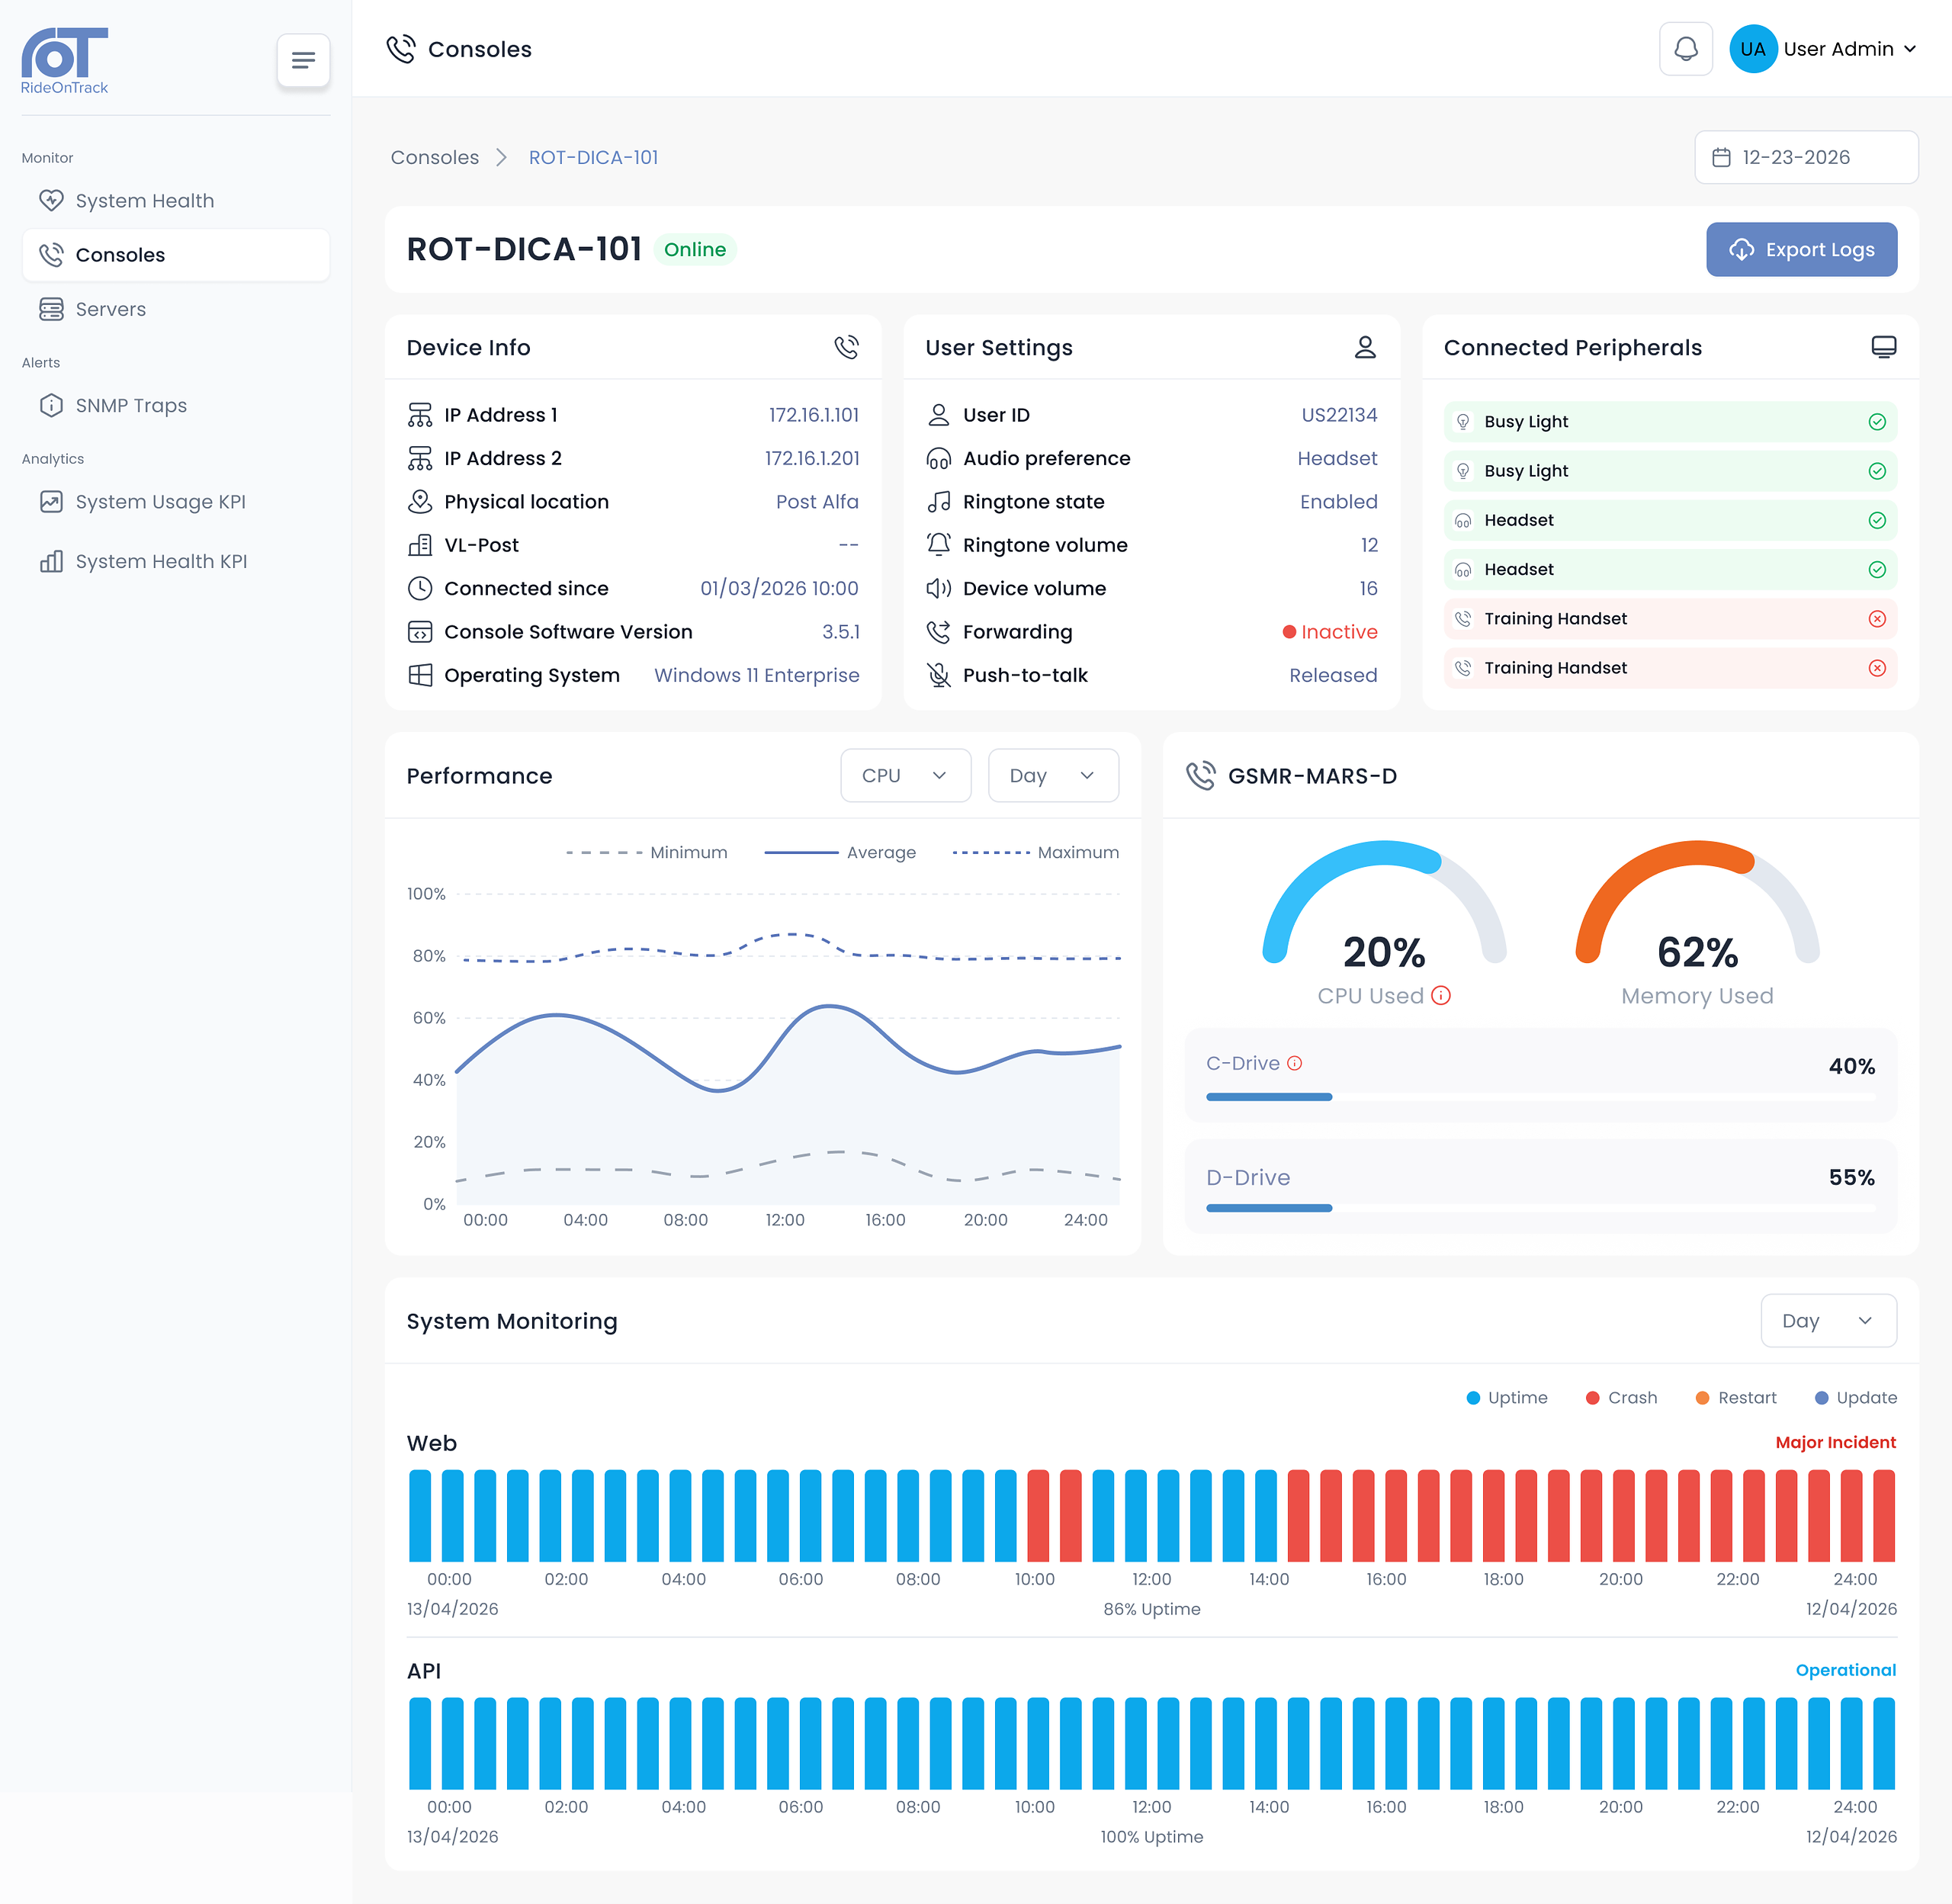
Task: Click the check icon on first Busy Light
Action: tap(1877, 422)
